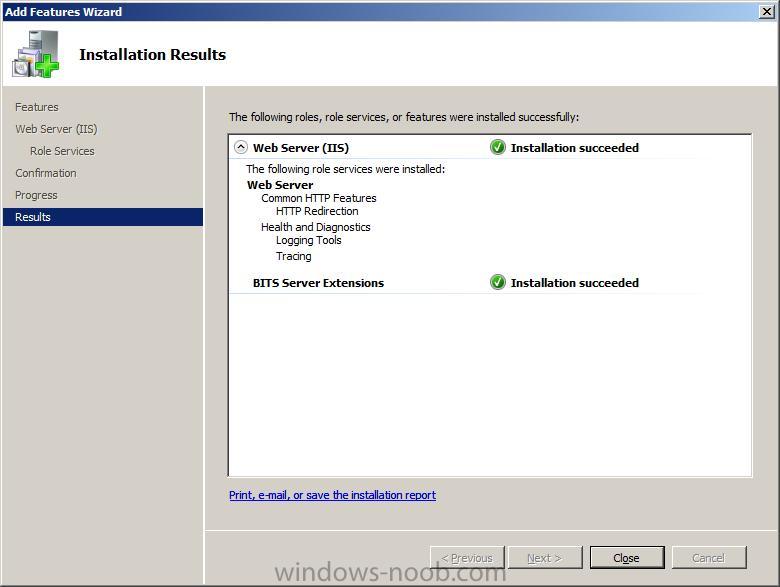
Task: Collapse the Web Server (IIS) results section
Action: point(241,147)
